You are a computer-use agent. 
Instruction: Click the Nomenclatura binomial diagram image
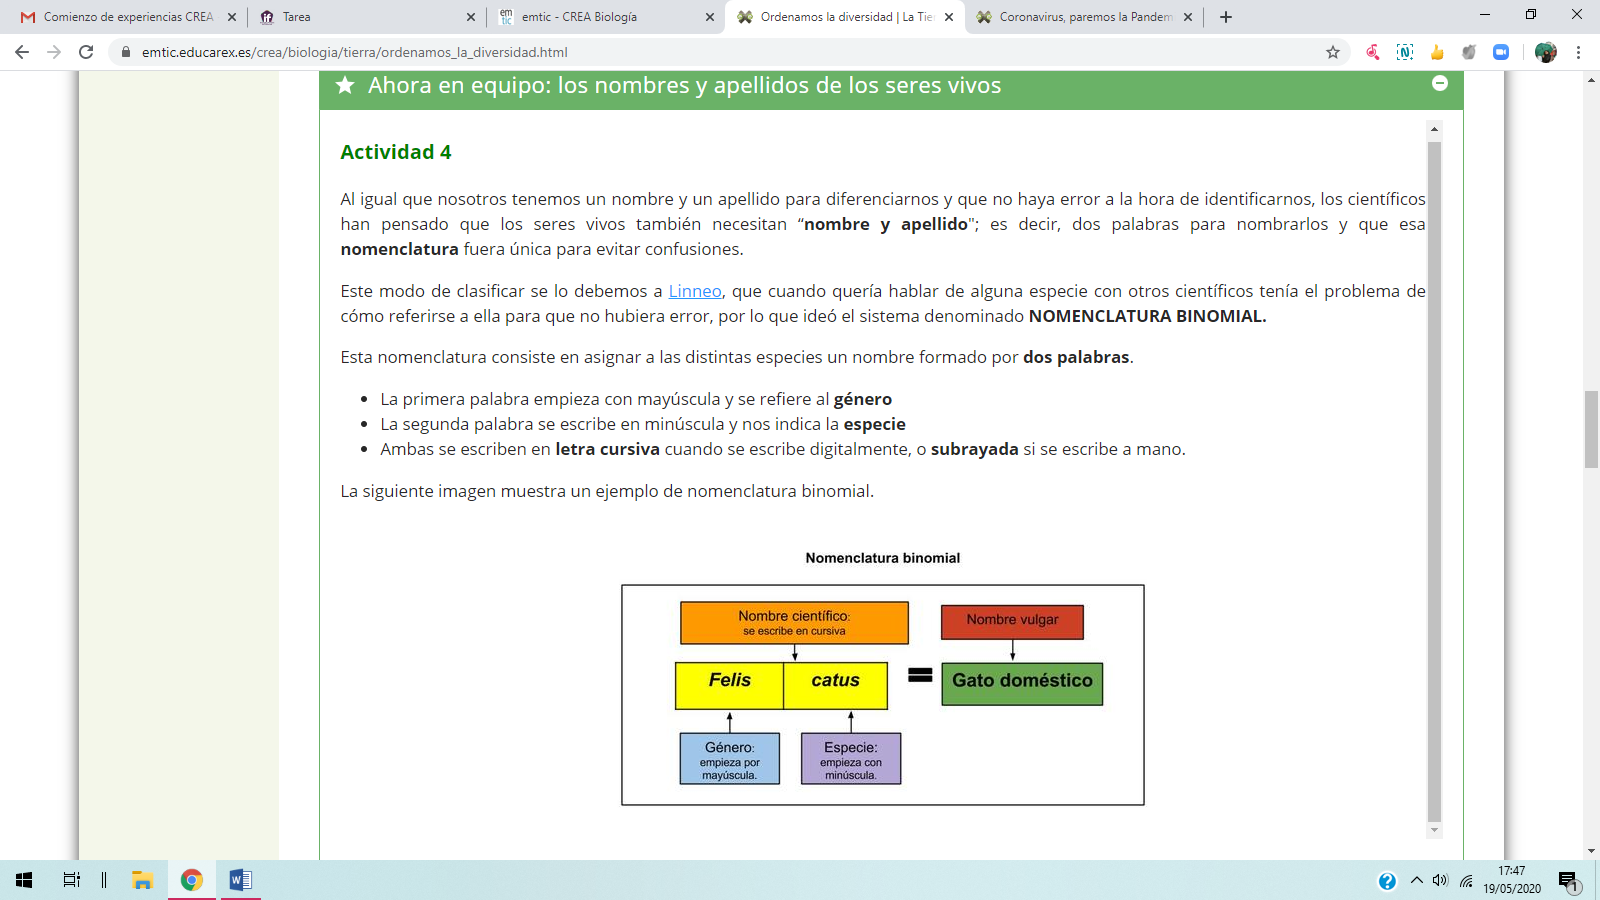pos(883,695)
